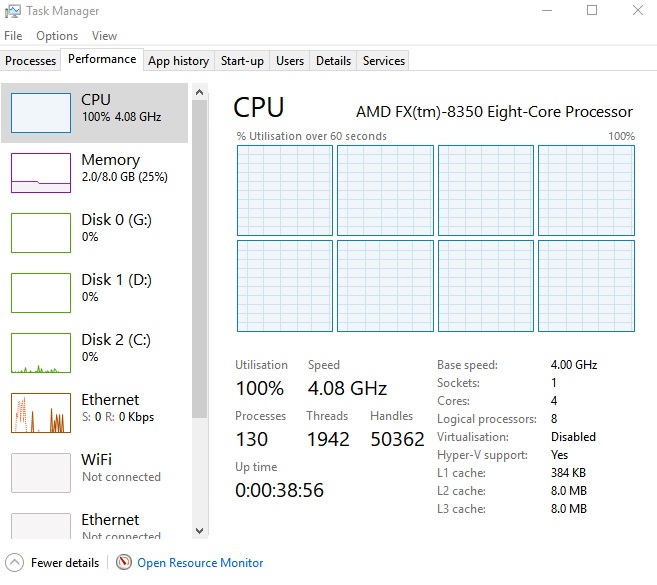Select the Memory usage thumbnail
Screen dimensions: 657x585
click(x=40, y=172)
